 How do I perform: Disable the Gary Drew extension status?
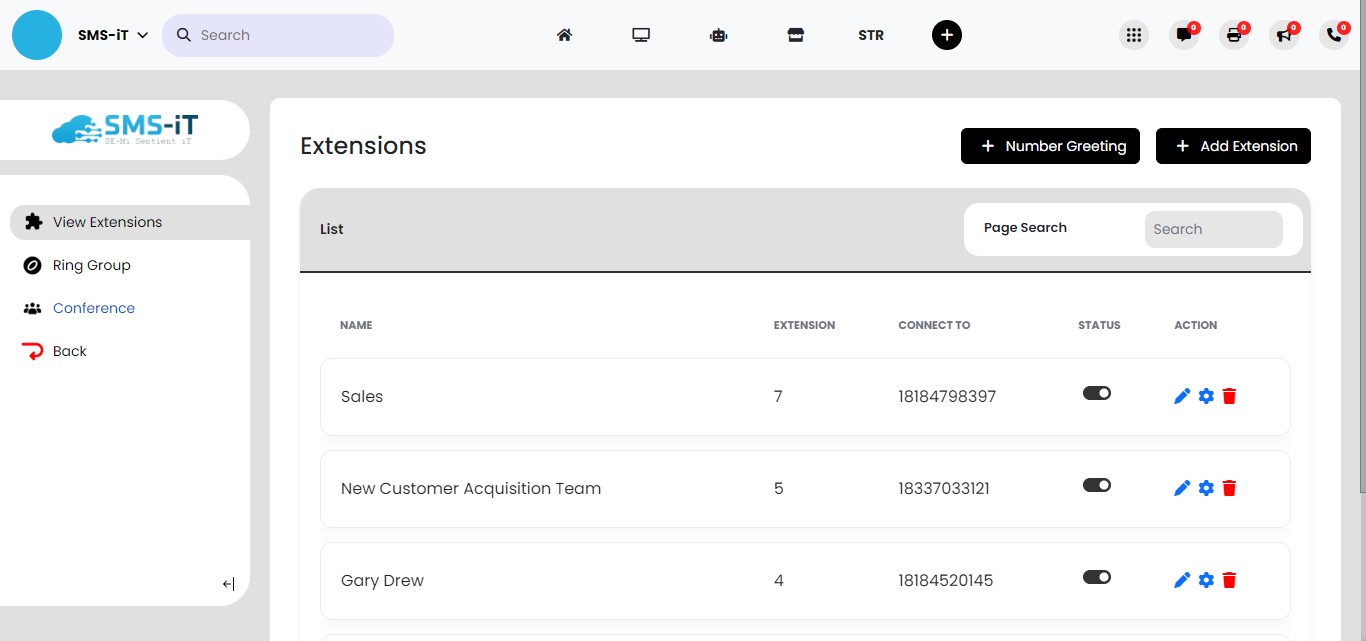(x=1097, y=578)
